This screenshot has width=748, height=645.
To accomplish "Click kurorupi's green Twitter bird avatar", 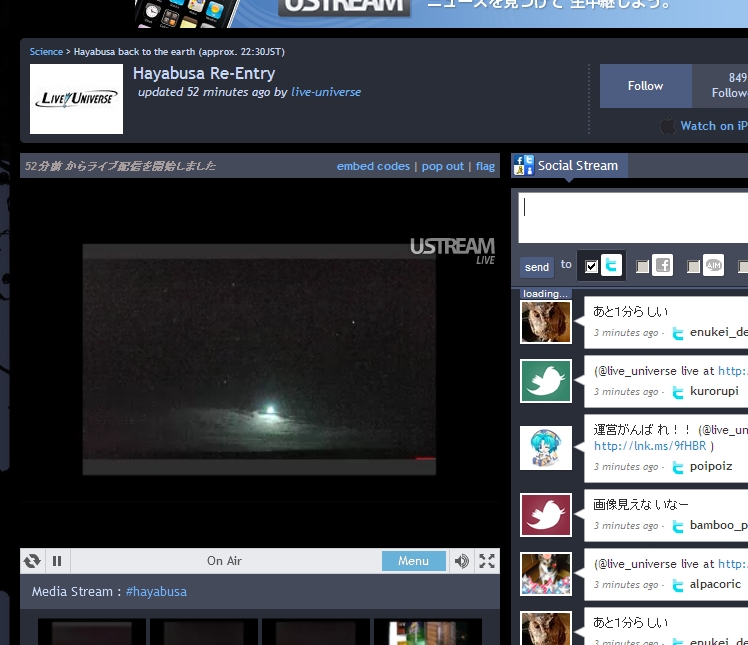I will click(546, 381).
